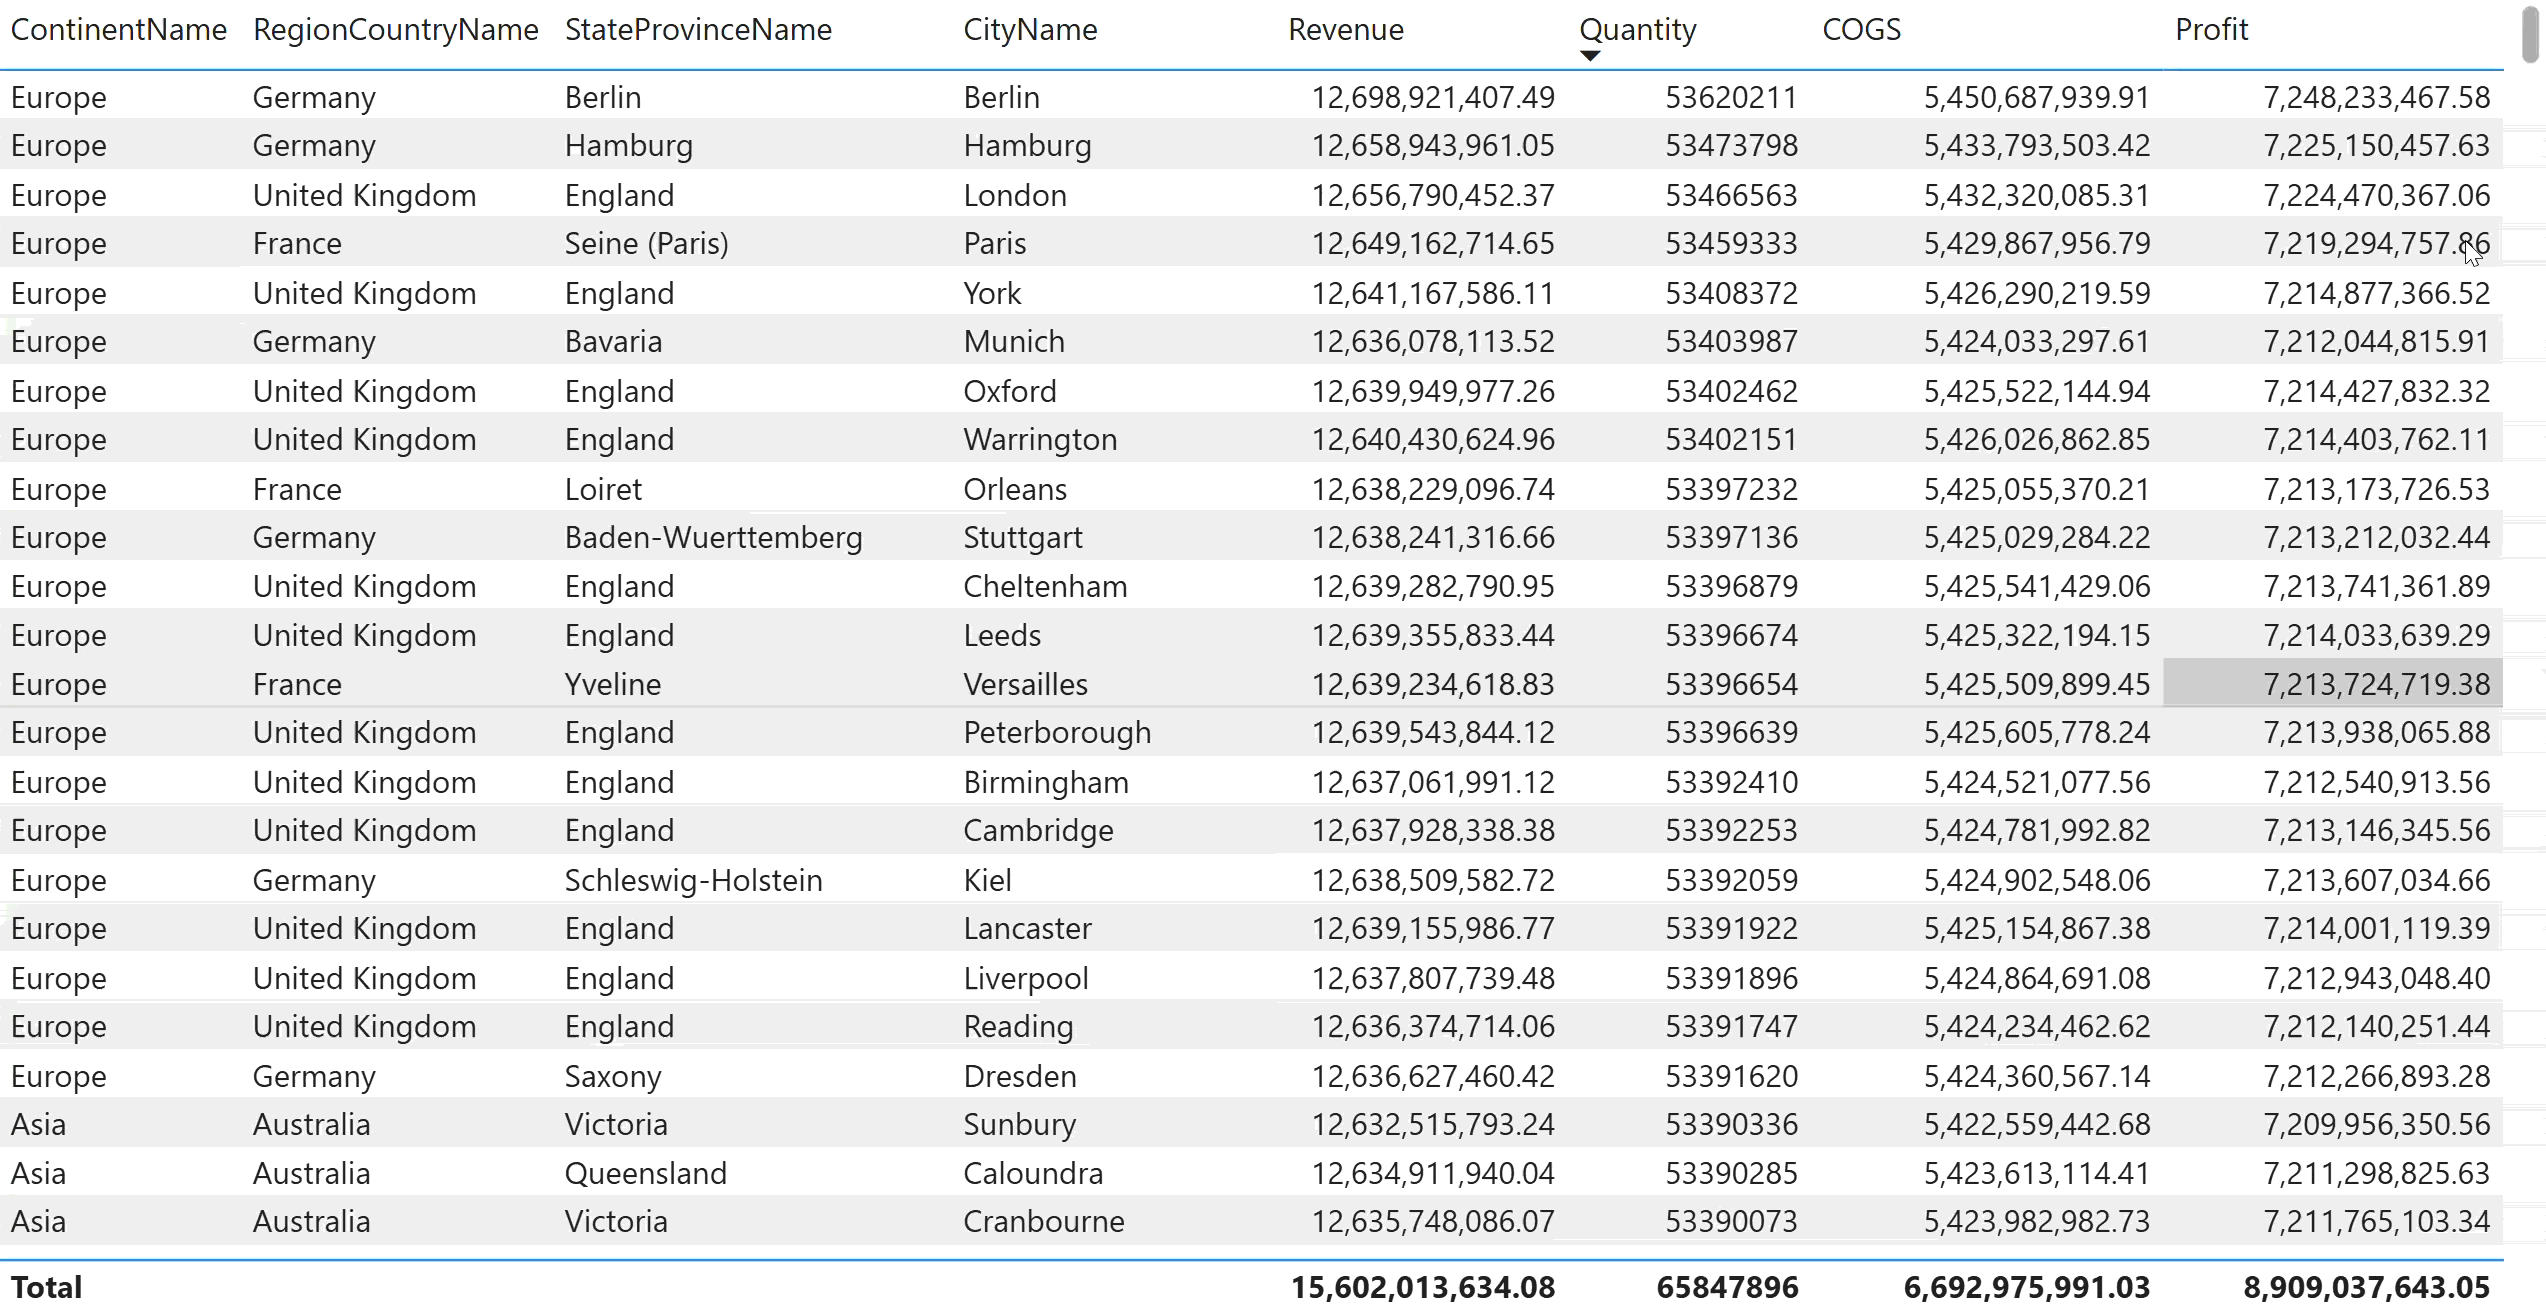Select the Lancaster city cell
Screen dimensions: 2546x1314
[1027, 929]
